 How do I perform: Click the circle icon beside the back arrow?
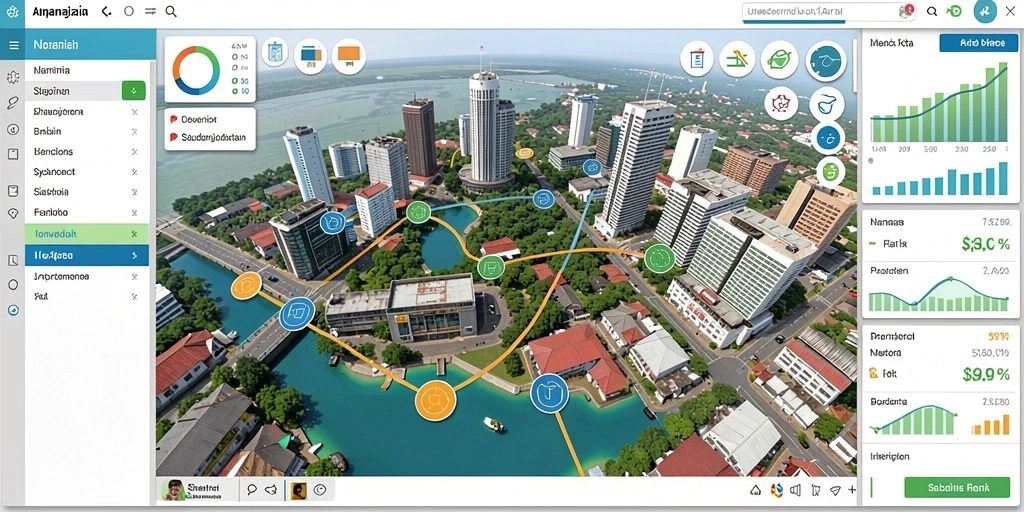pos(129,12)
